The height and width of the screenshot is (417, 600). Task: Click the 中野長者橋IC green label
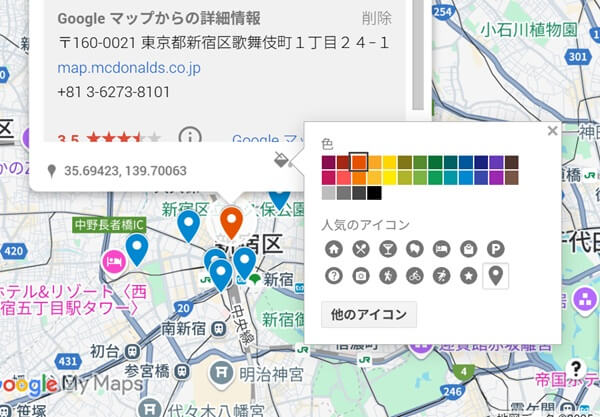coord(109,225)
